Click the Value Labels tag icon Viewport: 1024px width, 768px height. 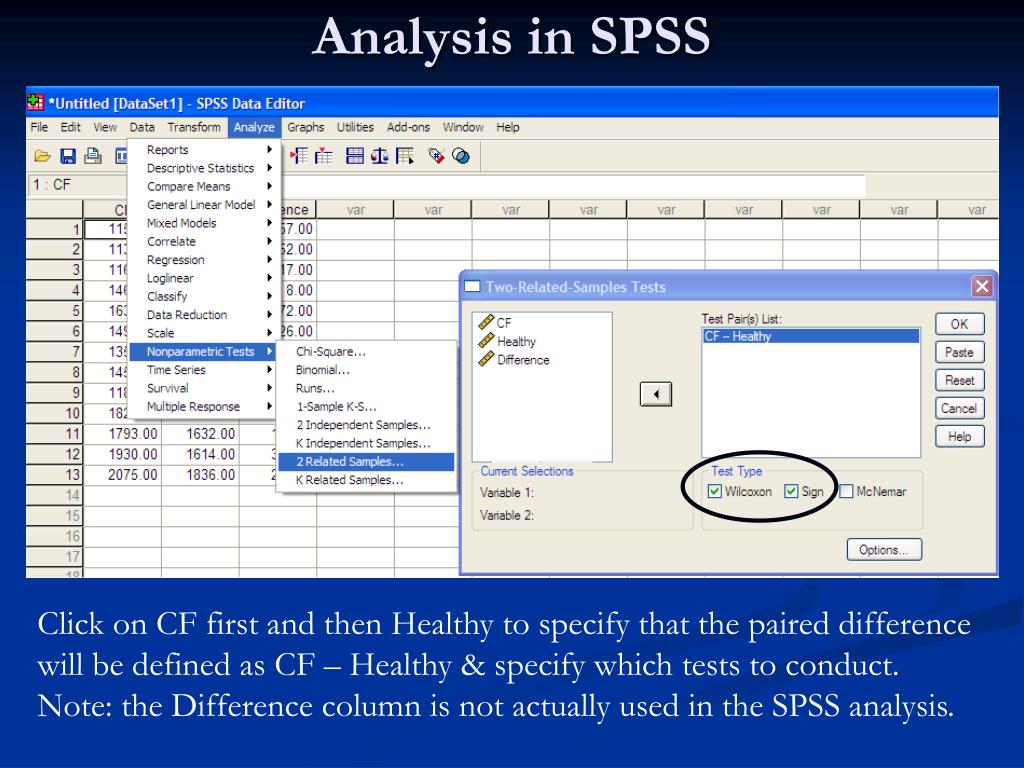click(436, 156)
